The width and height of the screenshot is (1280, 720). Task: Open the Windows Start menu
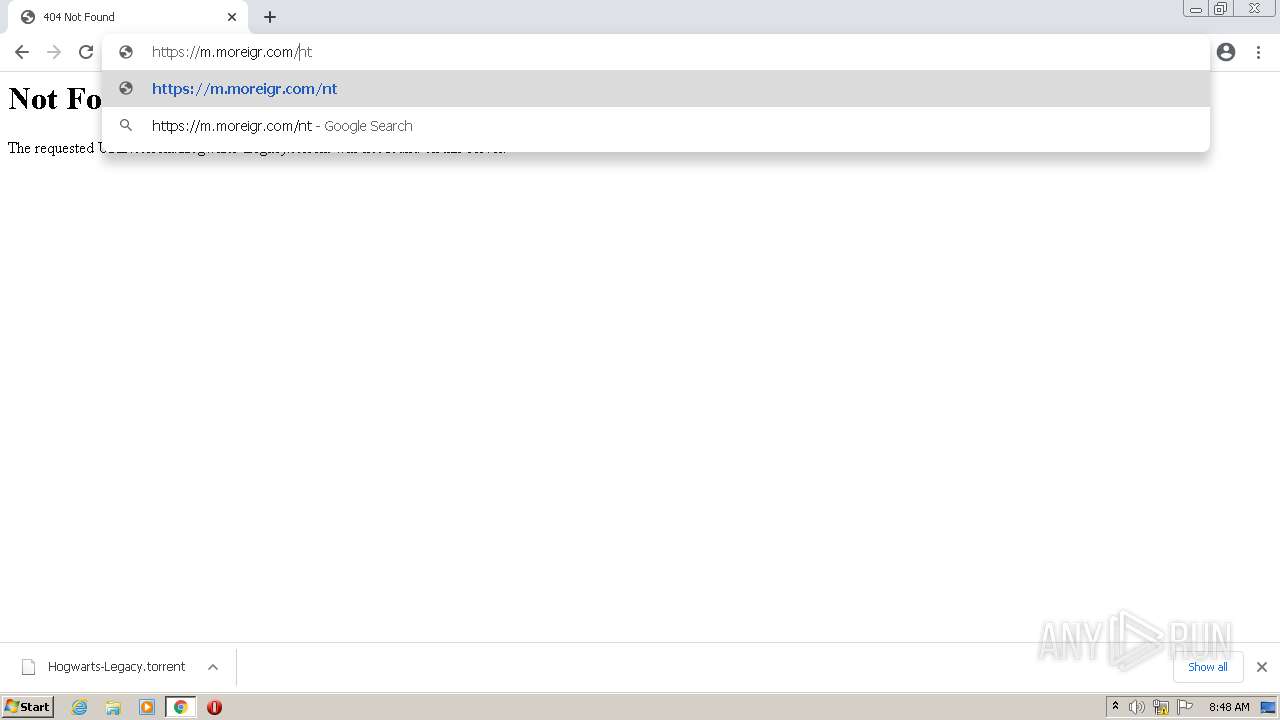[27, 707]
